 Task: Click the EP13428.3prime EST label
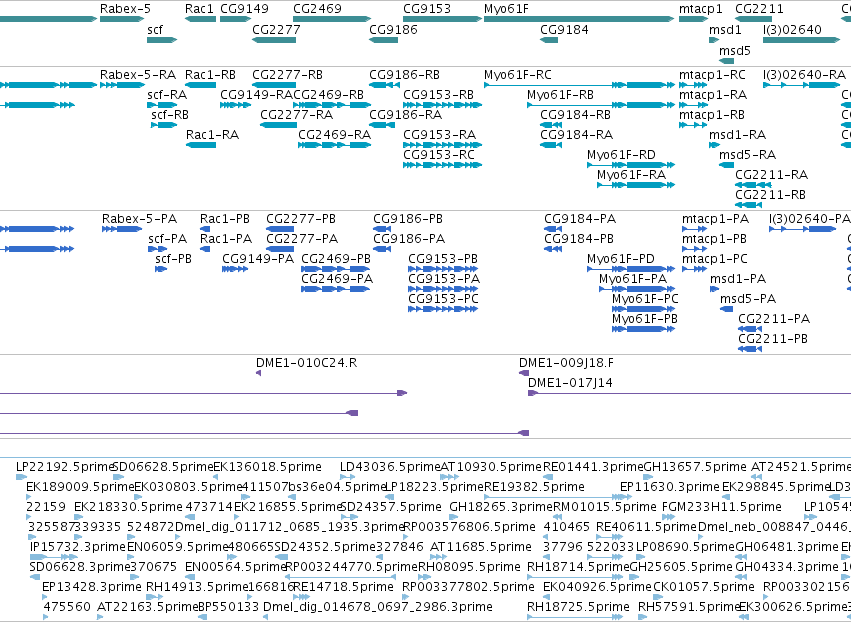tap(92, 587)
